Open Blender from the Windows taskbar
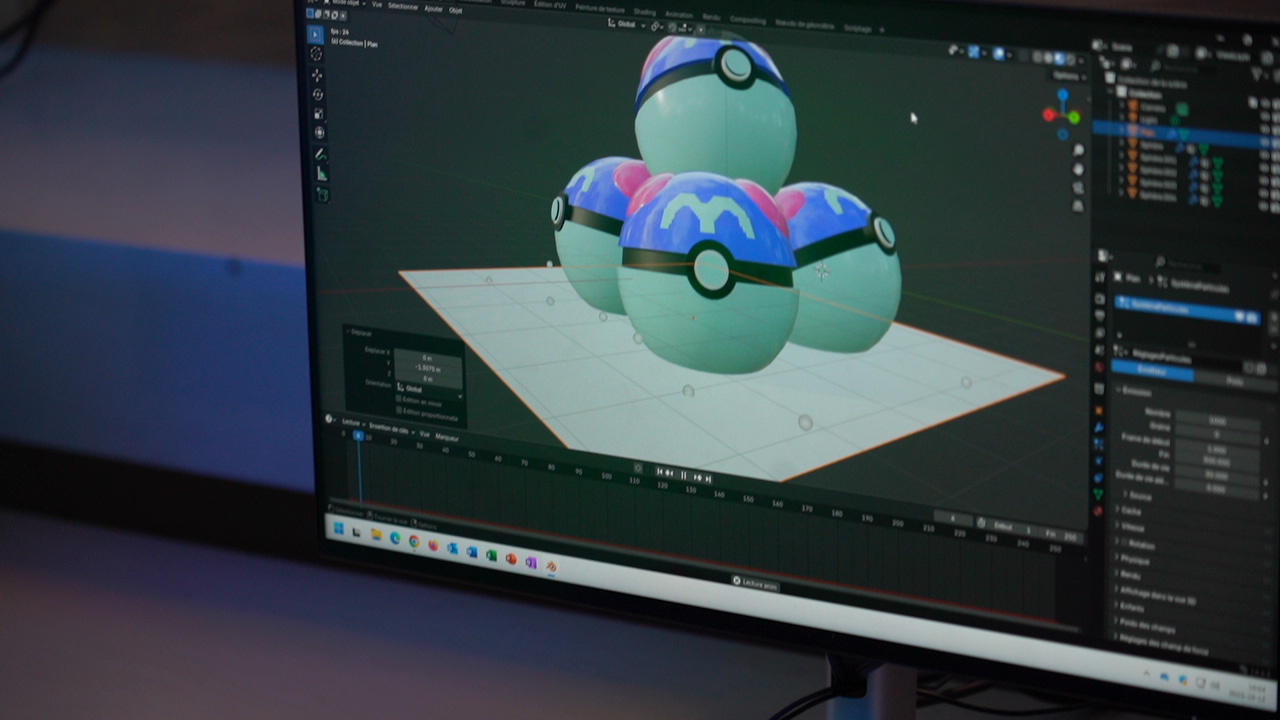Viewport: 1280px width, 720px height. pos(551,566)
